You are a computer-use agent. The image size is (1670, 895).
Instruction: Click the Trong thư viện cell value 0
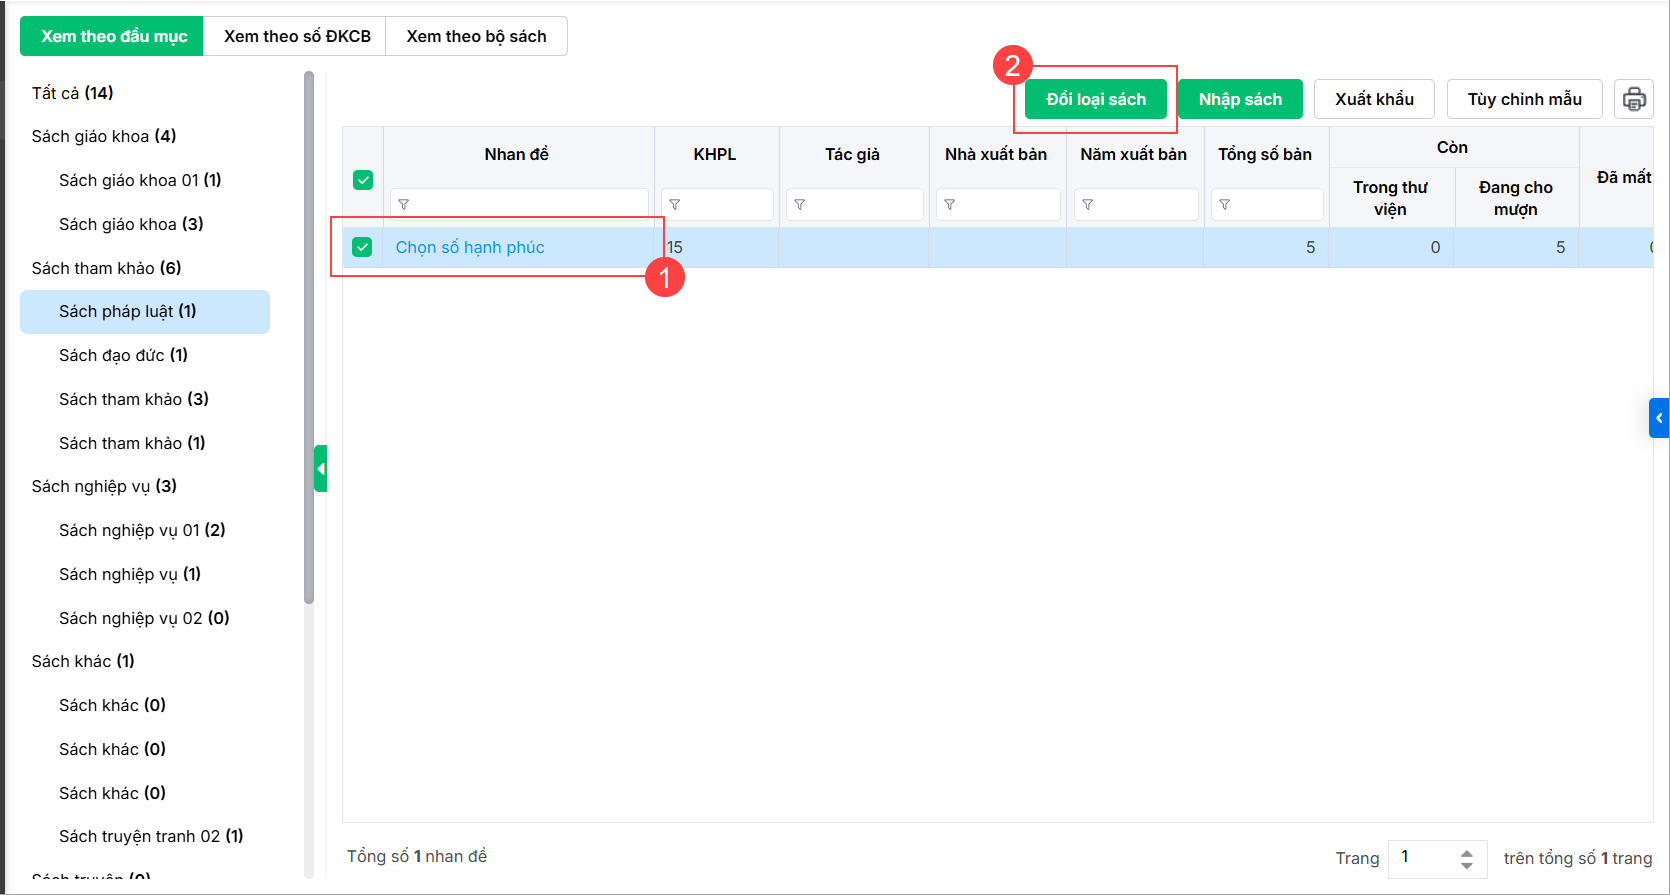(1435, 247)
